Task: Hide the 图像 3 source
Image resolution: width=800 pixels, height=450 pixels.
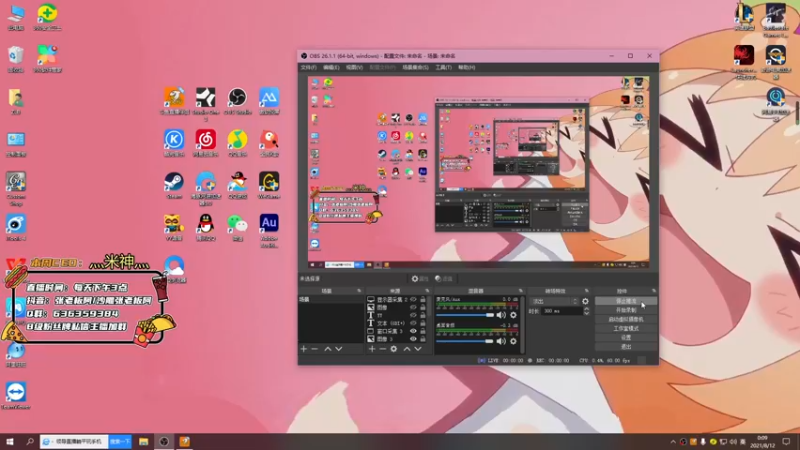Action: [x=413, y=339]
